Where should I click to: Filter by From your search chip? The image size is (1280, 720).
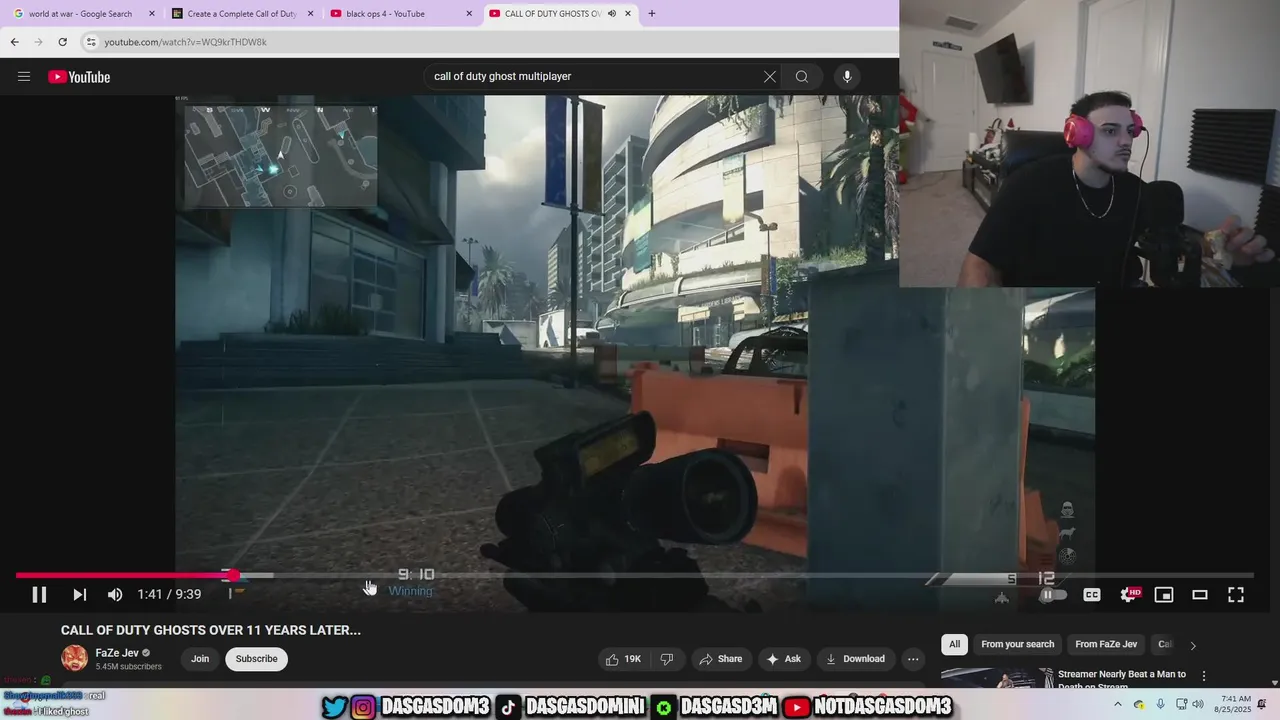pos(1018,644)
